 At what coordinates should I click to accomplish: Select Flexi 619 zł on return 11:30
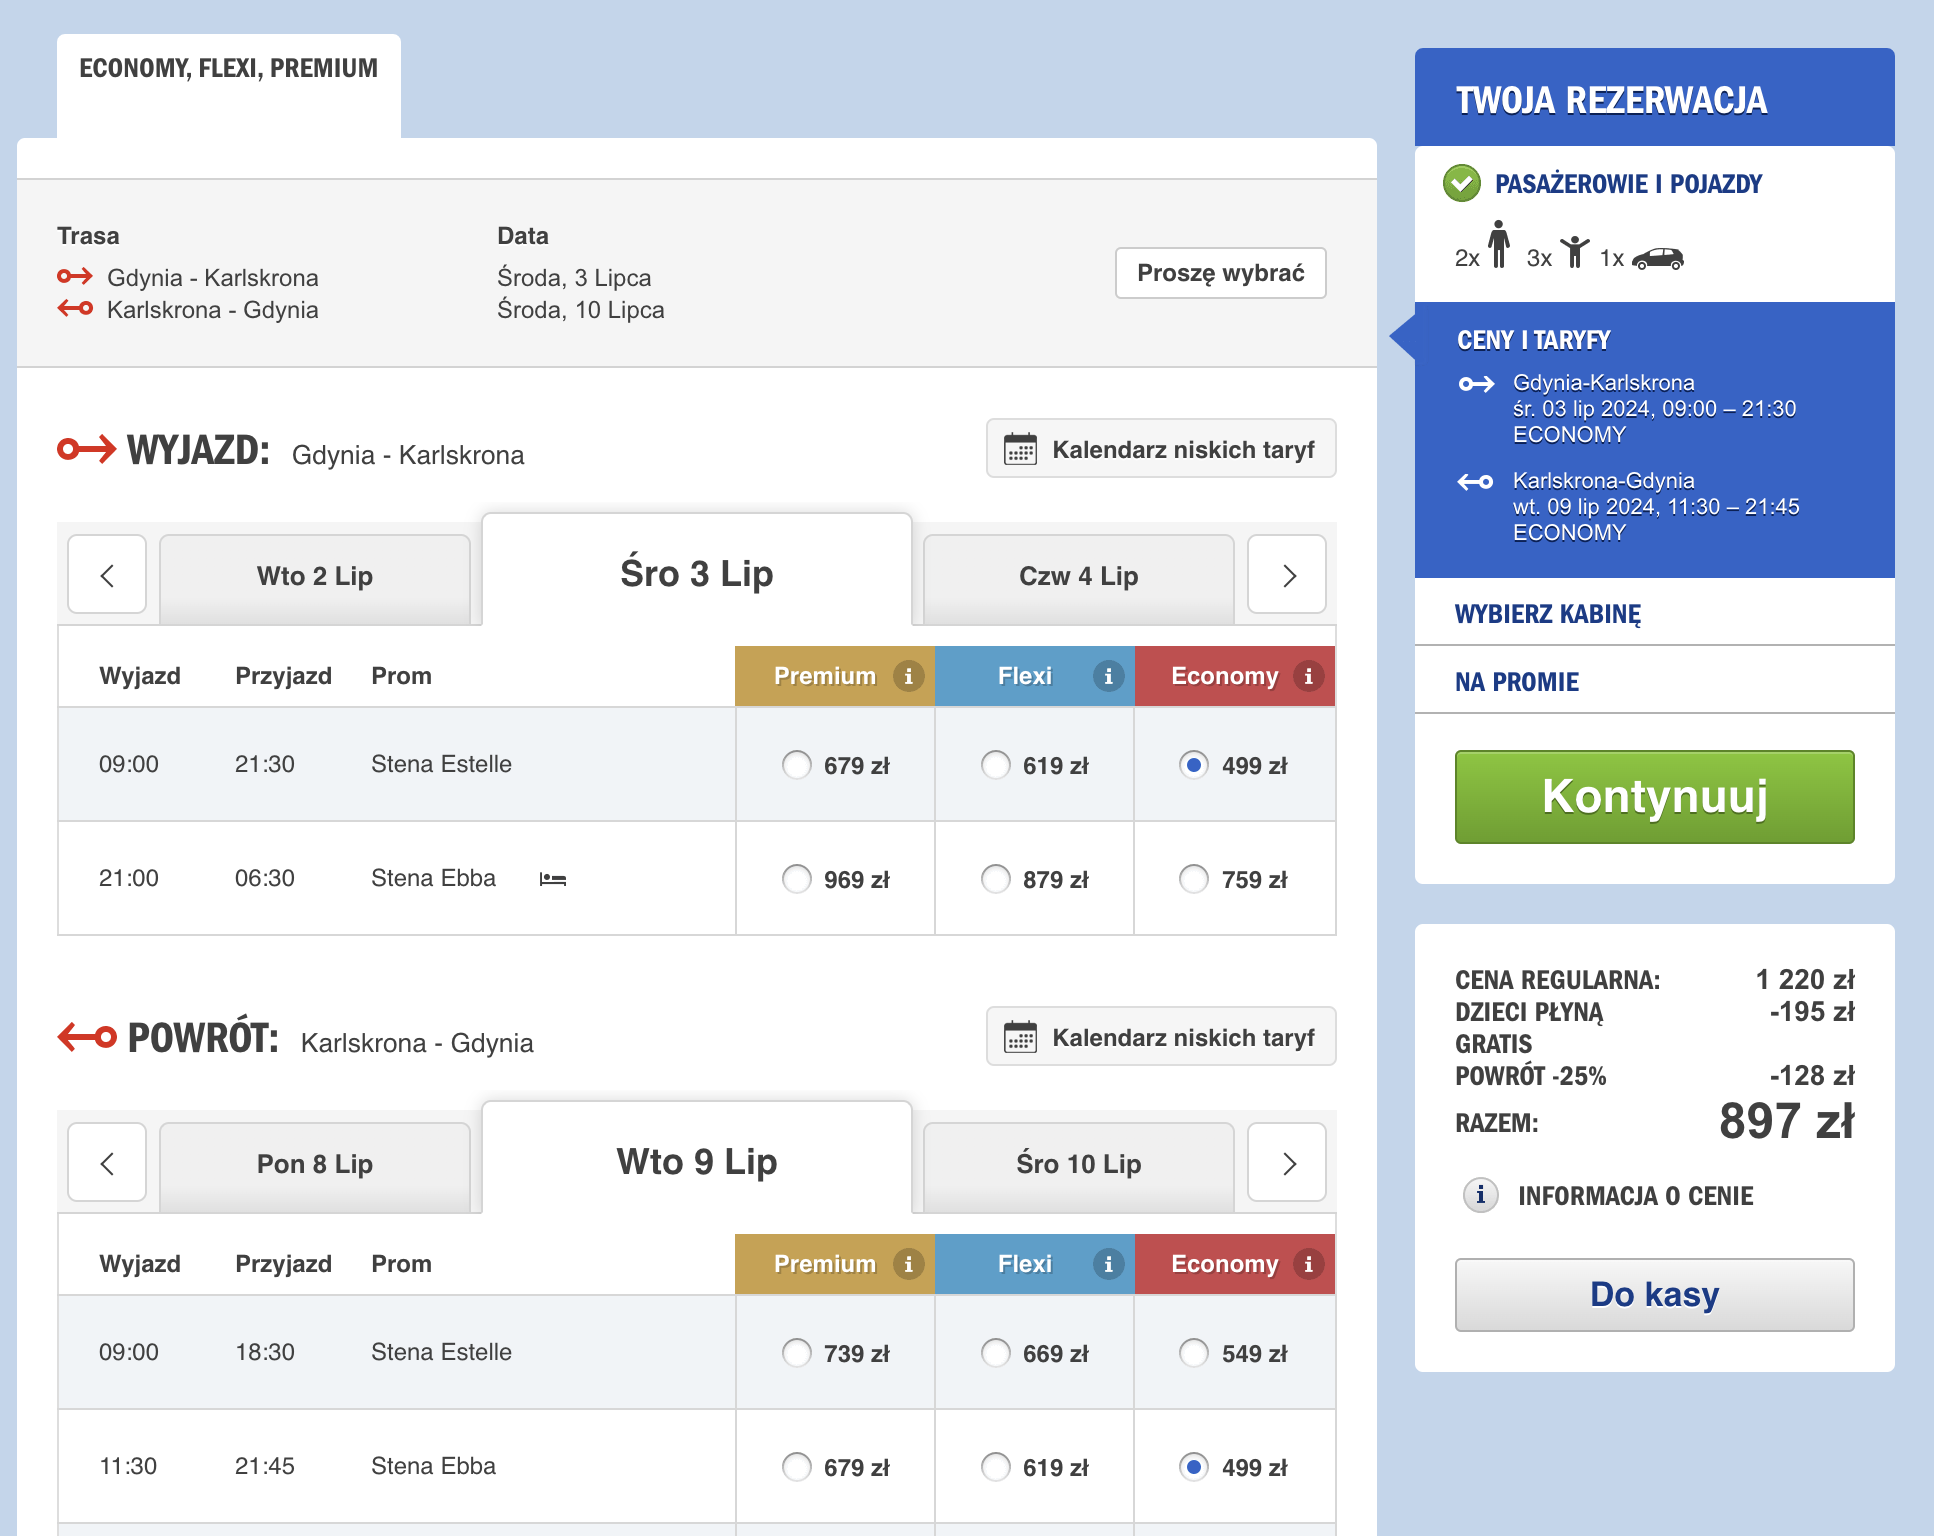coord(995,1467)
